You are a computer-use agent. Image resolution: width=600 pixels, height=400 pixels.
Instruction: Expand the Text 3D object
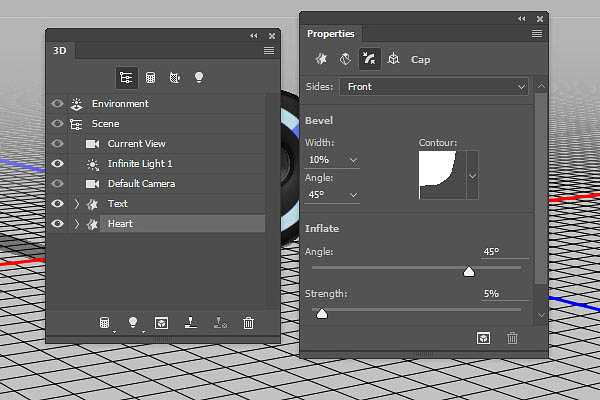click(76, 204)
